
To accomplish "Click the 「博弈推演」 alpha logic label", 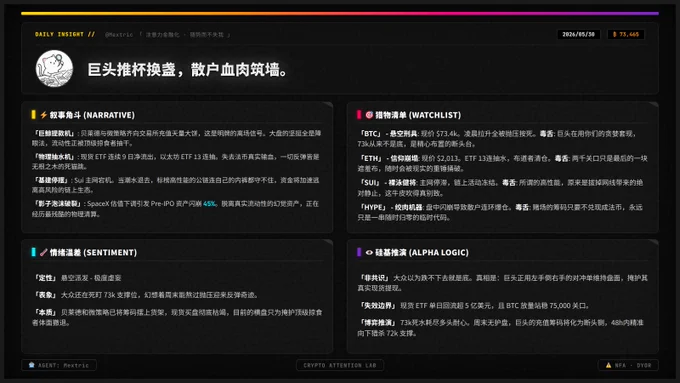I will (377, 323).
